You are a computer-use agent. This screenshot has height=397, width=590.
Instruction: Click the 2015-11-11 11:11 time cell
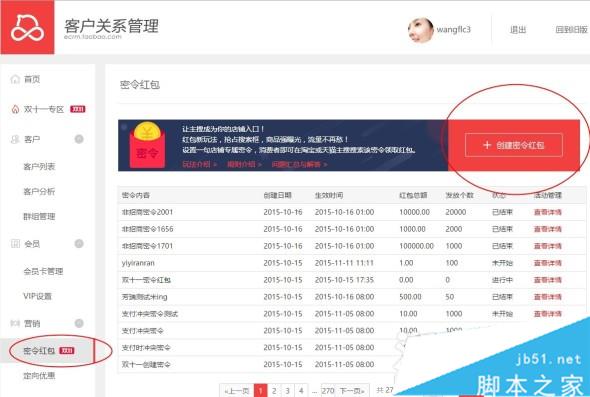344,263
